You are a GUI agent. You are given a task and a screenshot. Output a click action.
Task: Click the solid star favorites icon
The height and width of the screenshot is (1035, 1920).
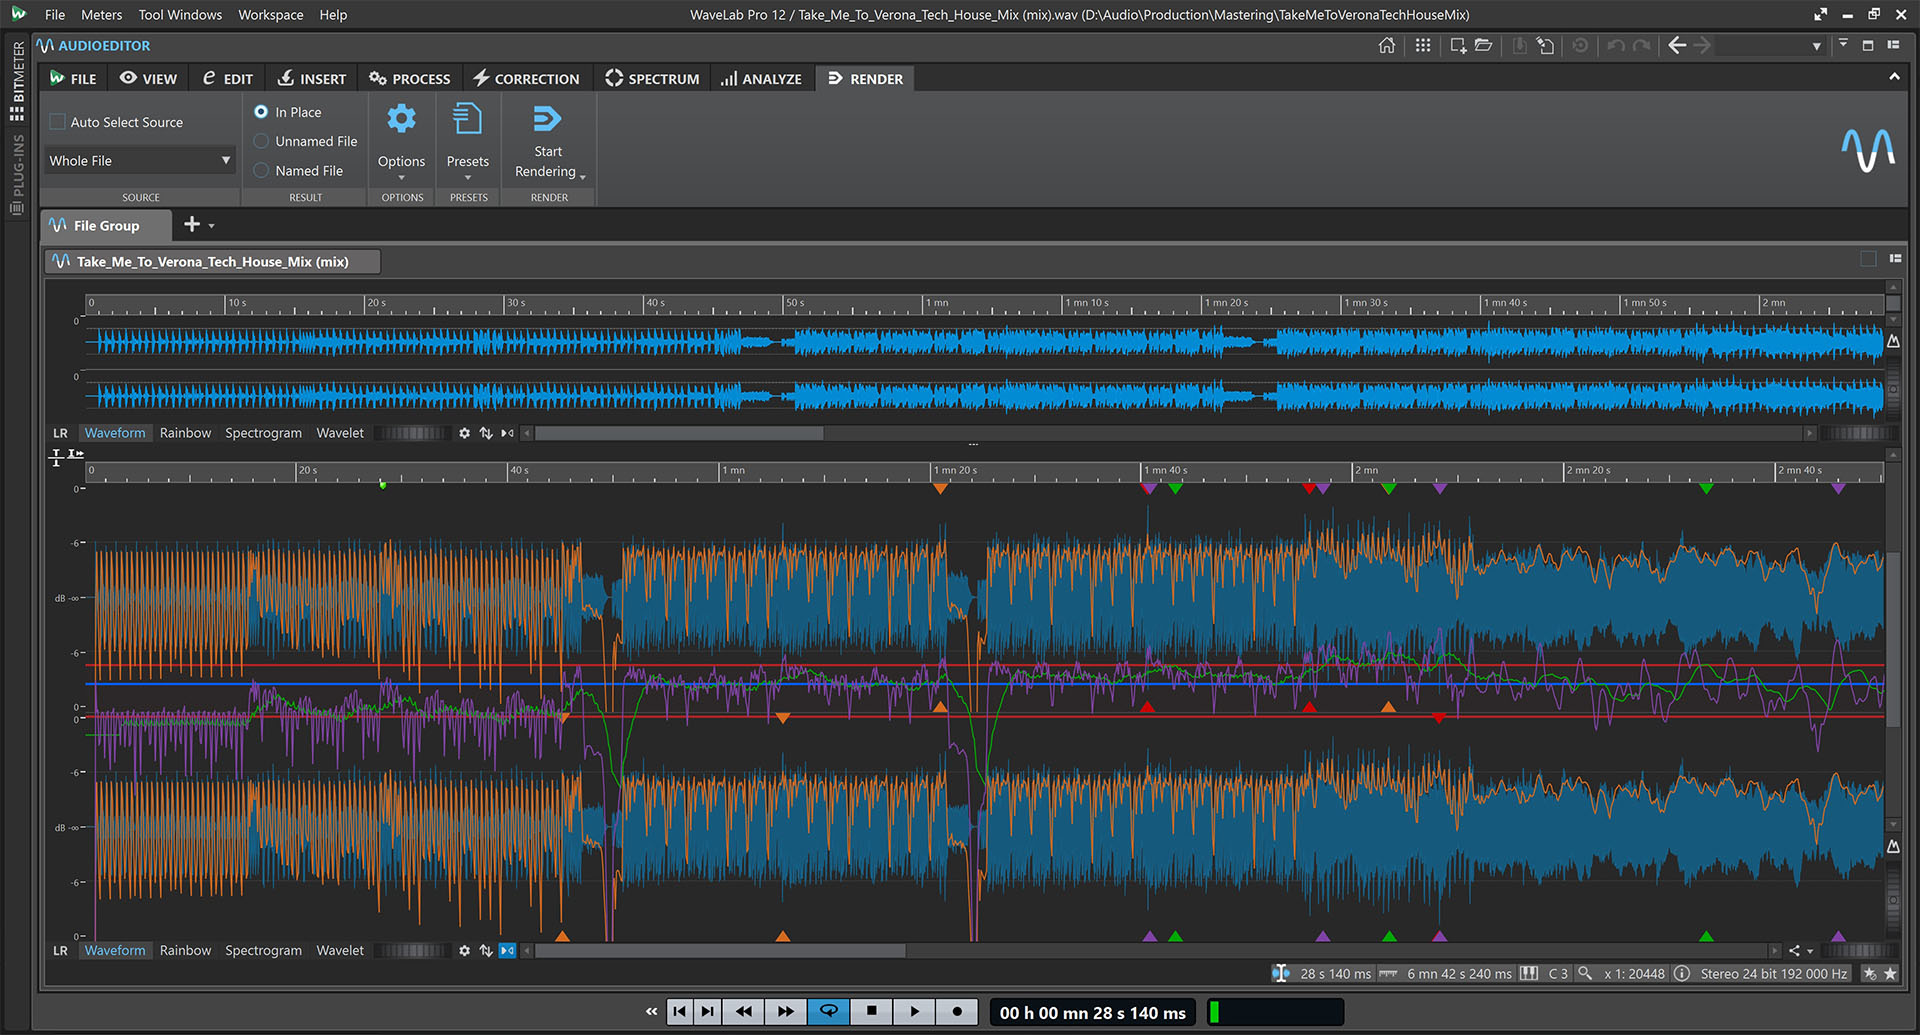pyautogui.click(x=1890, y=973)
